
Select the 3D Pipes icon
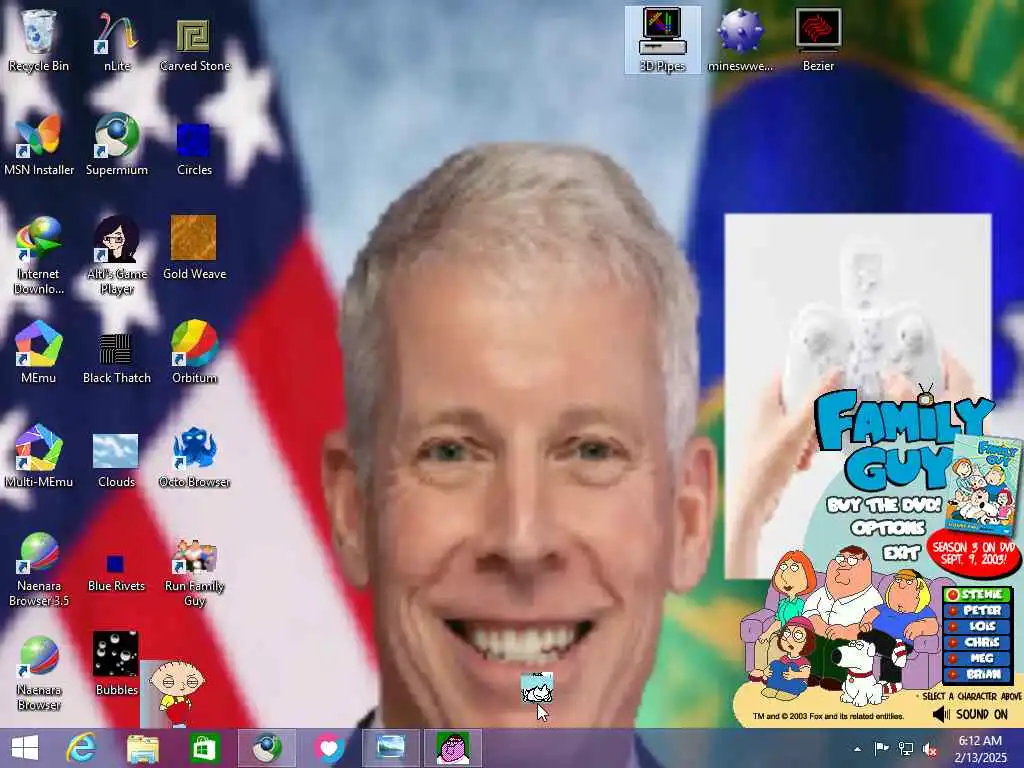coord(662,40)
